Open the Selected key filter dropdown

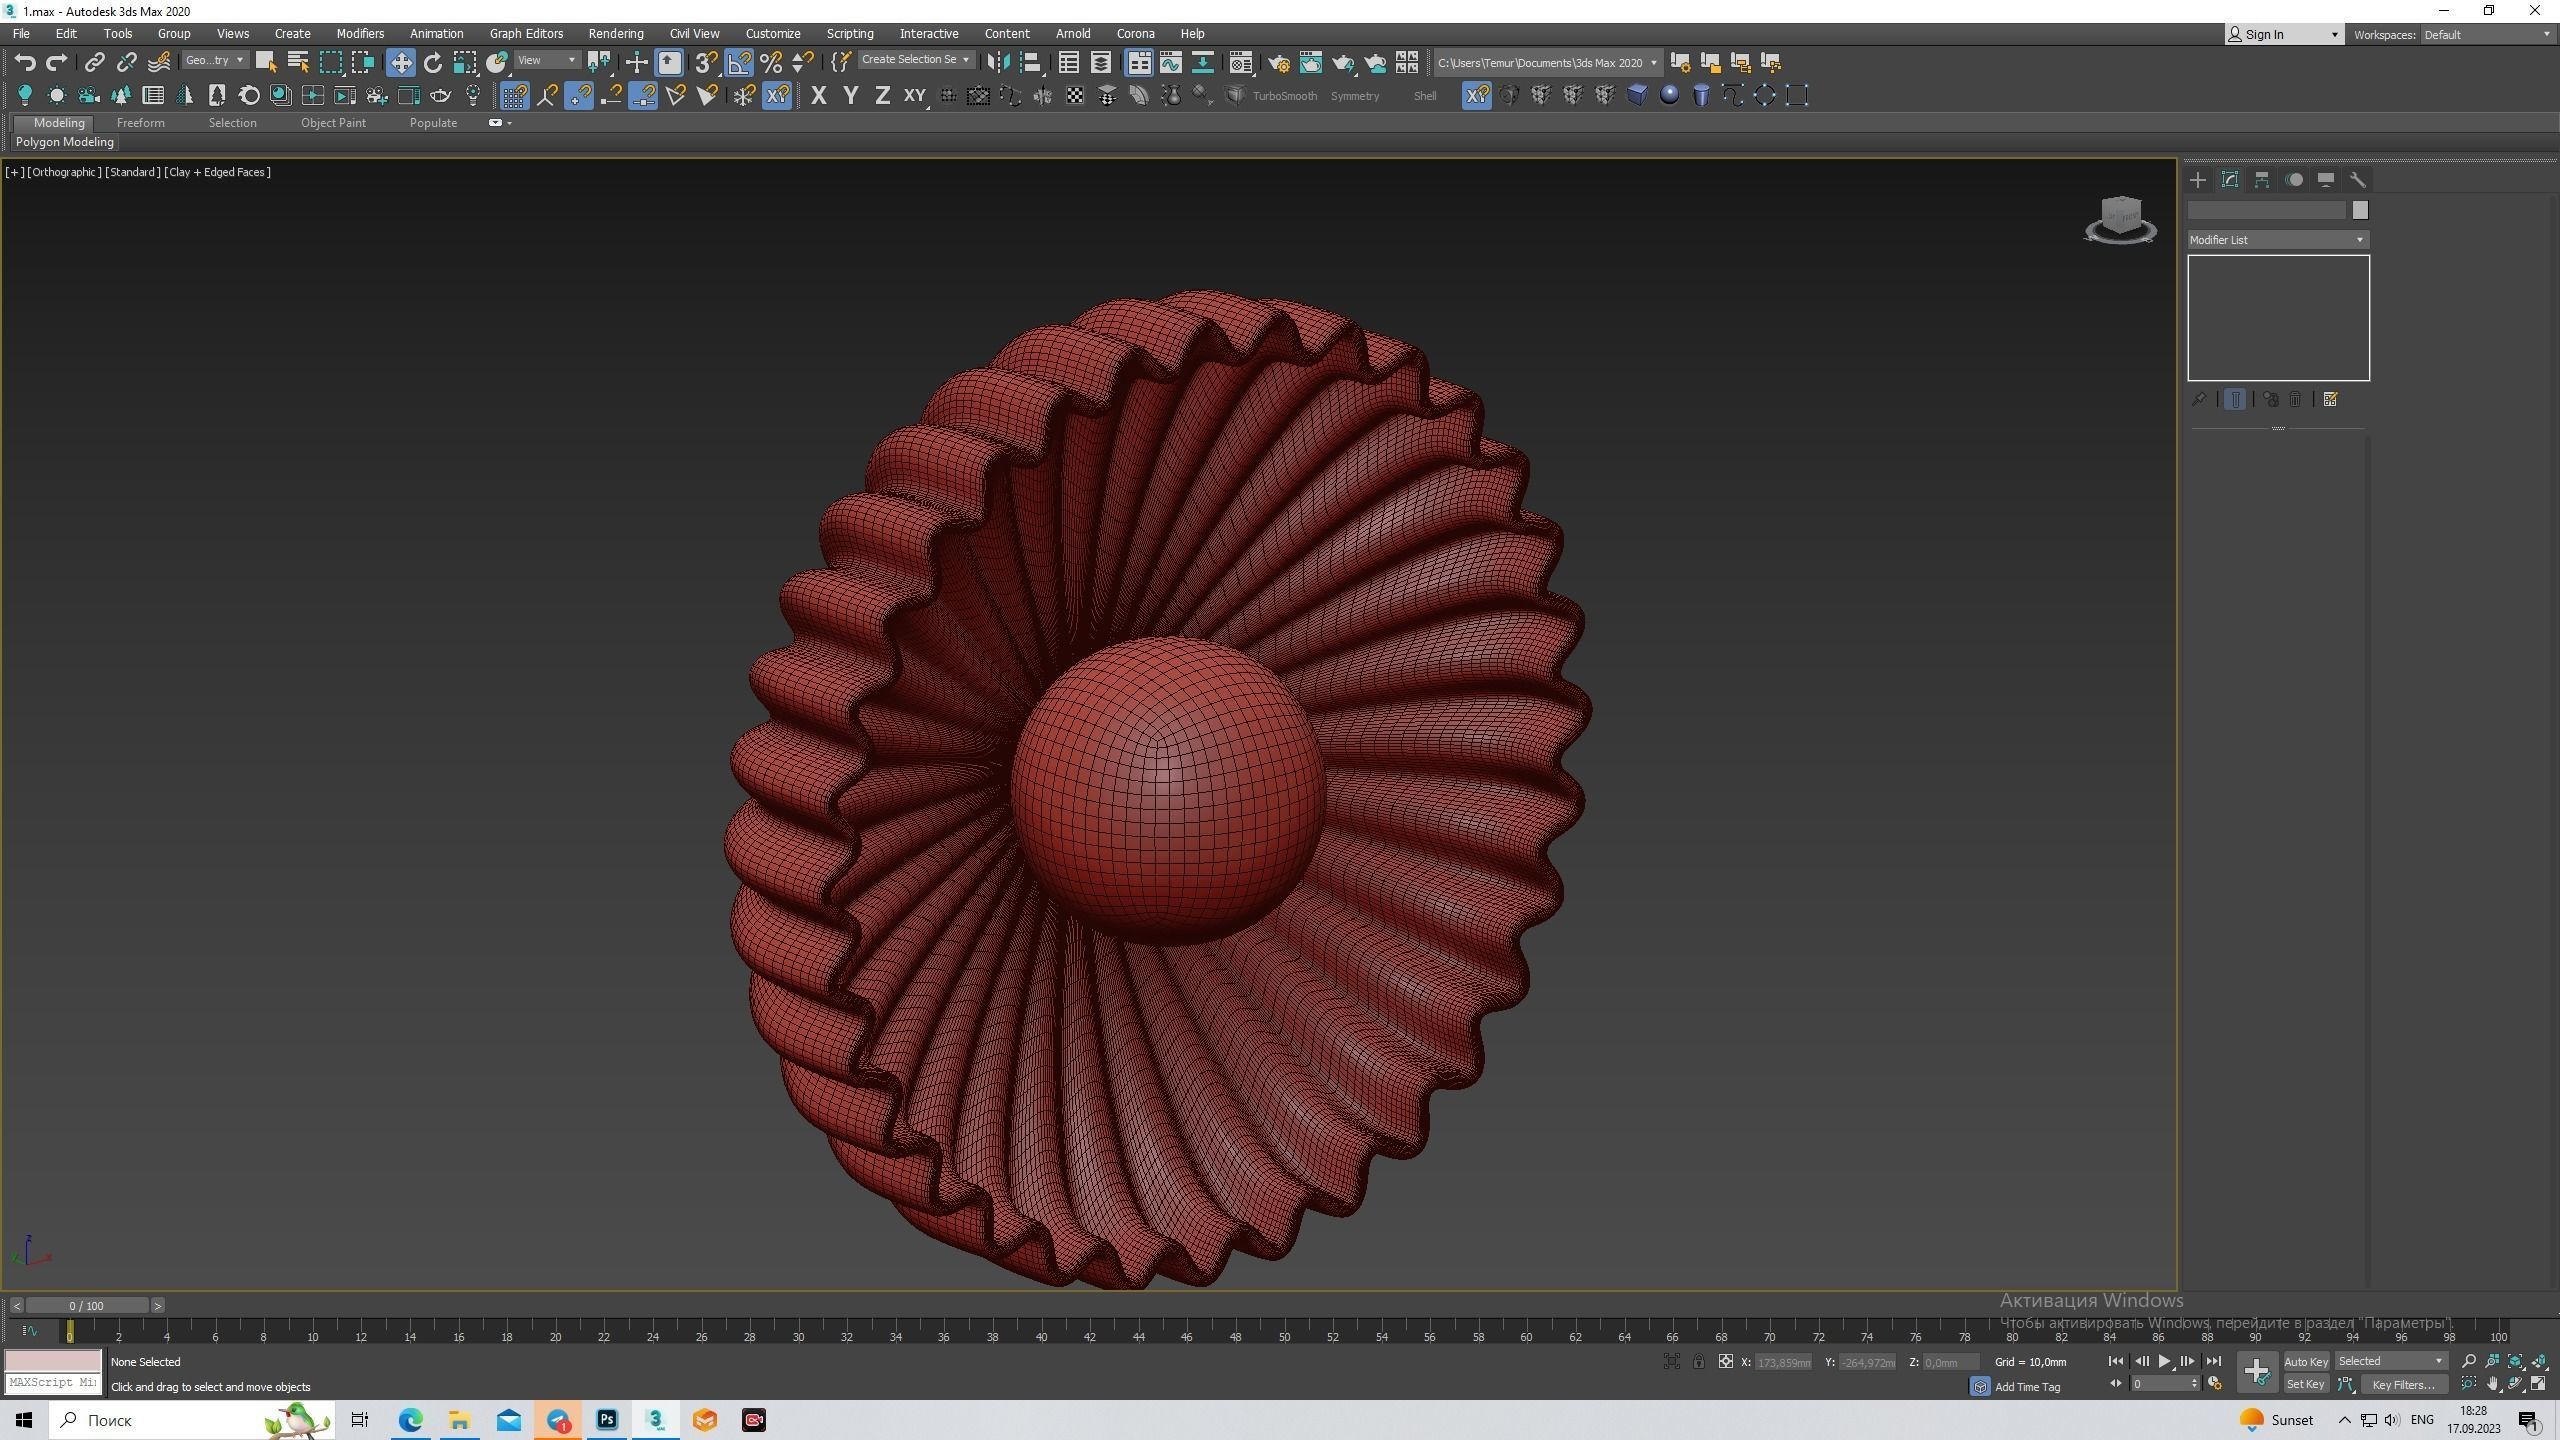(2390, 1361)
